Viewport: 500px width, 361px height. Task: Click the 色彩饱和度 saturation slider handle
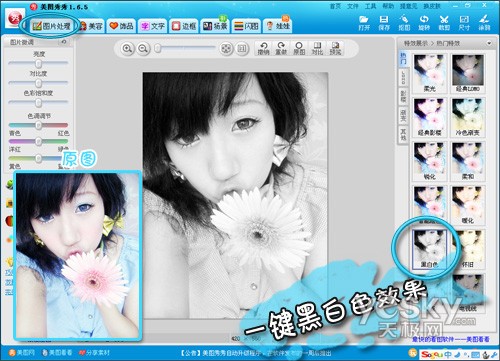38,103
